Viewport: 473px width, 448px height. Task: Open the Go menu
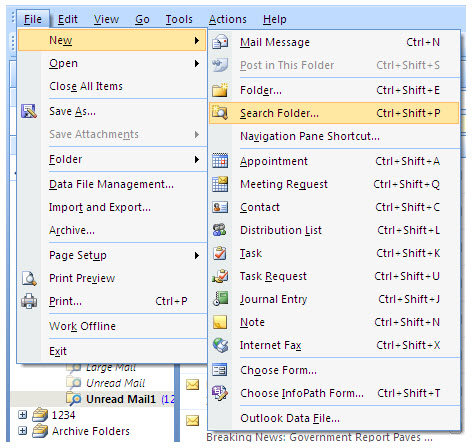142,19
